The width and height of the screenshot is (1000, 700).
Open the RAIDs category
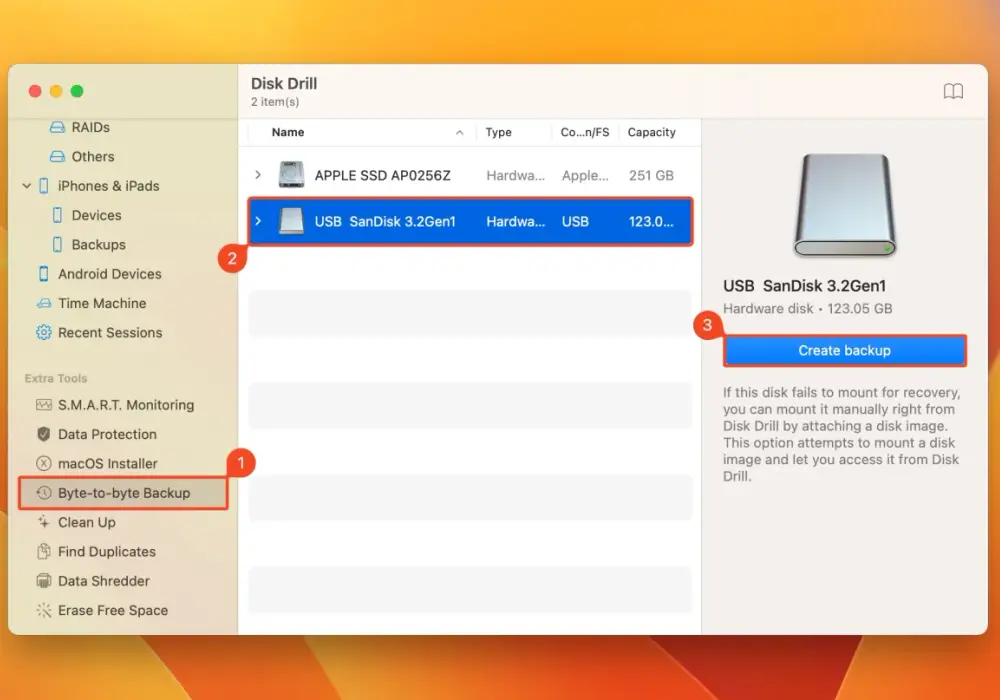91,127
